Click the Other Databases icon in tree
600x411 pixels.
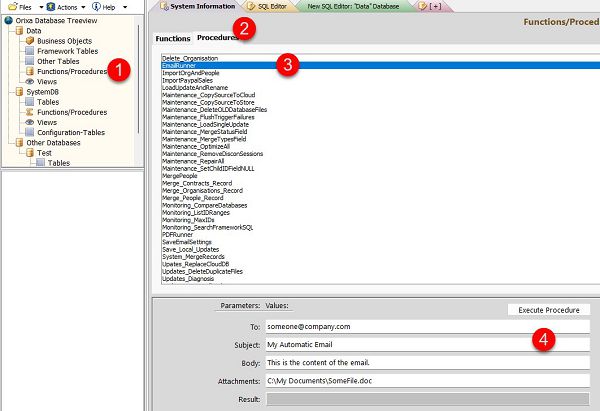tap(19, 142)
